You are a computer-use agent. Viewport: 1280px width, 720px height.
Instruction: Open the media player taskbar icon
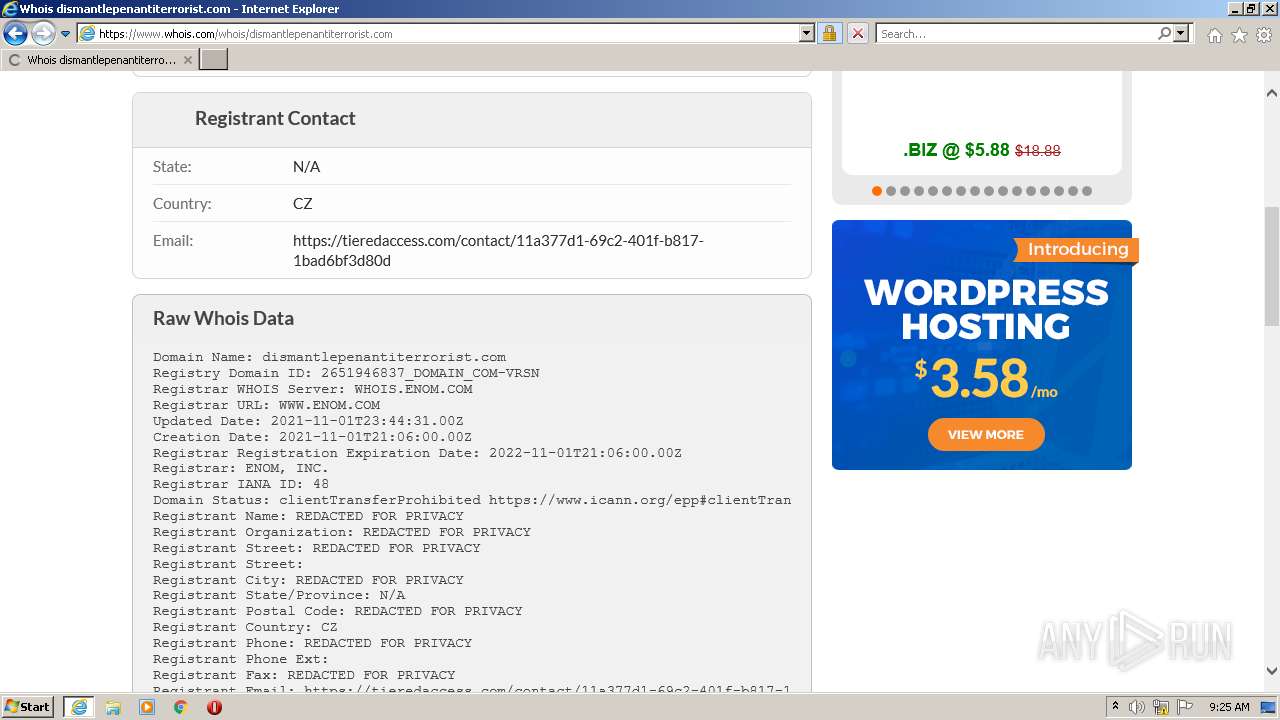tap(147, 707)
